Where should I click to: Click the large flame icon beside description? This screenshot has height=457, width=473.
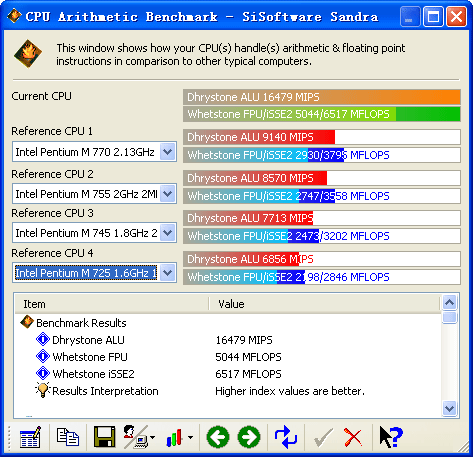point(28,54)
